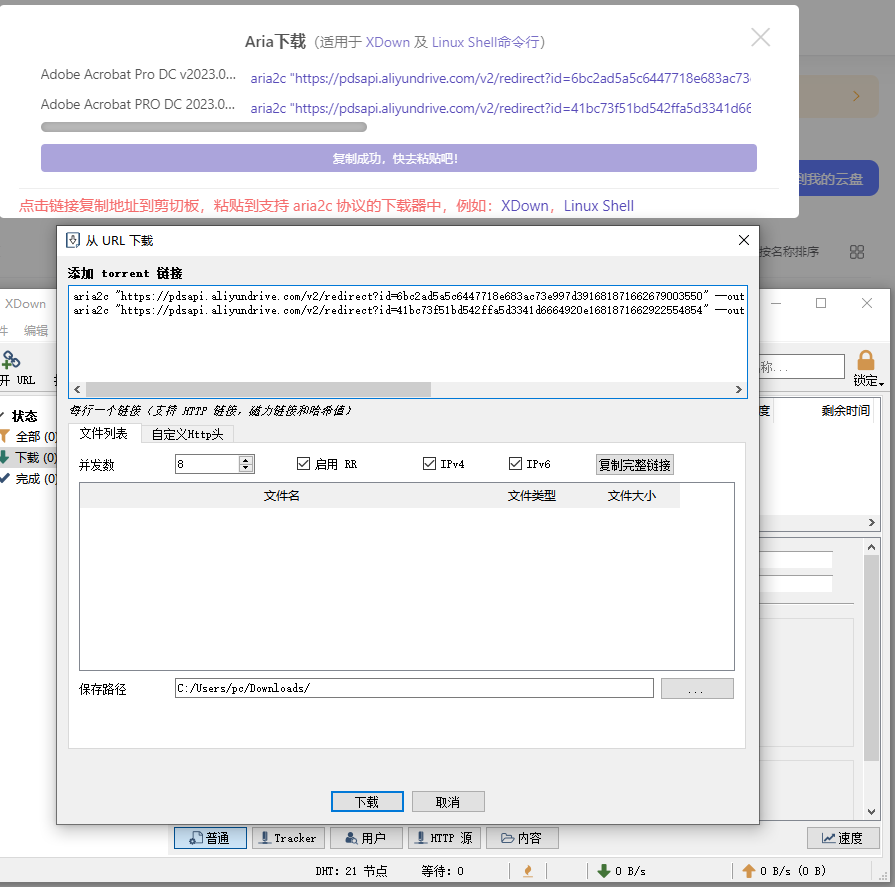Copy the first aria2c link for Acrobat Pro DC v2023

coord(500,78)
